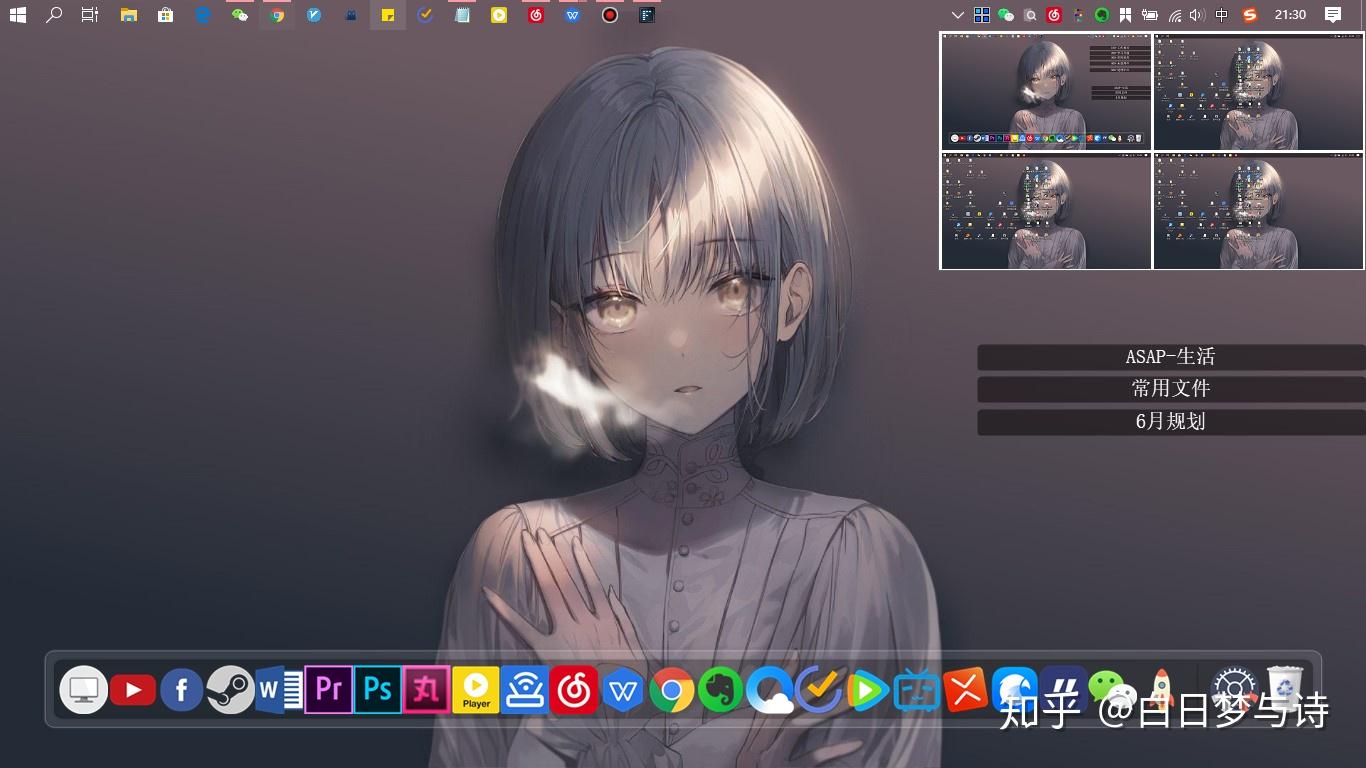Open WeChat tray icon

[x=1006, y=15]
